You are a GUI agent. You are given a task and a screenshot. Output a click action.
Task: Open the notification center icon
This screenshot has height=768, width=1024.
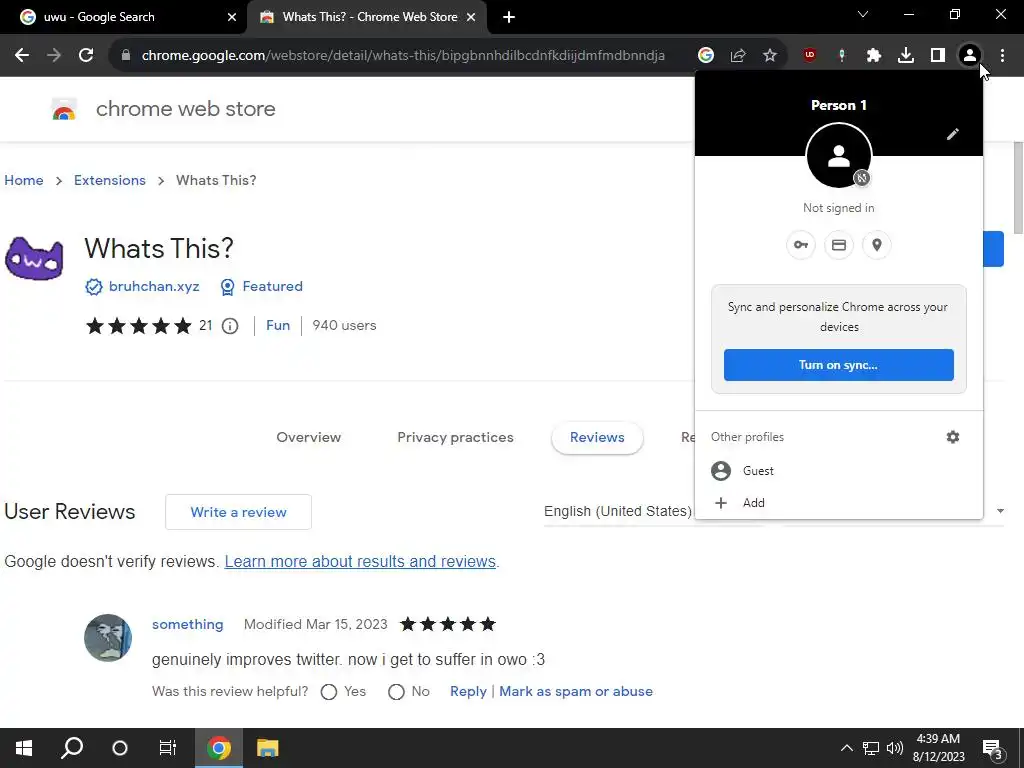click(x=993, y=749)
